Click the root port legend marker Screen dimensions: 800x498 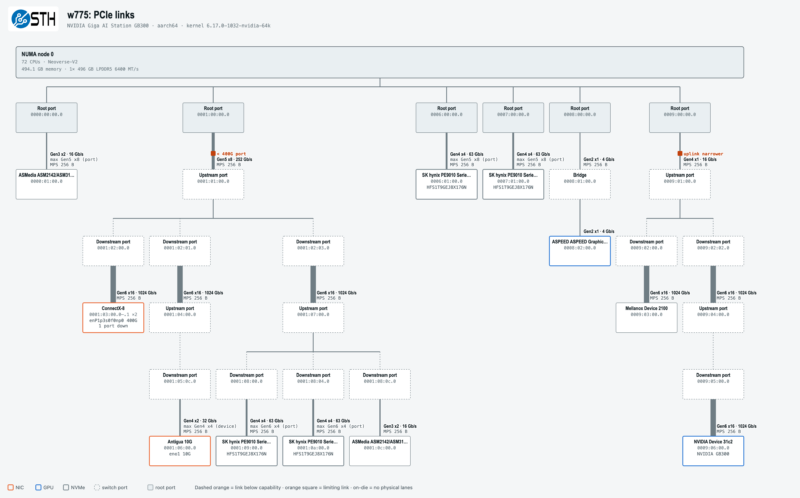pos(150,487)
